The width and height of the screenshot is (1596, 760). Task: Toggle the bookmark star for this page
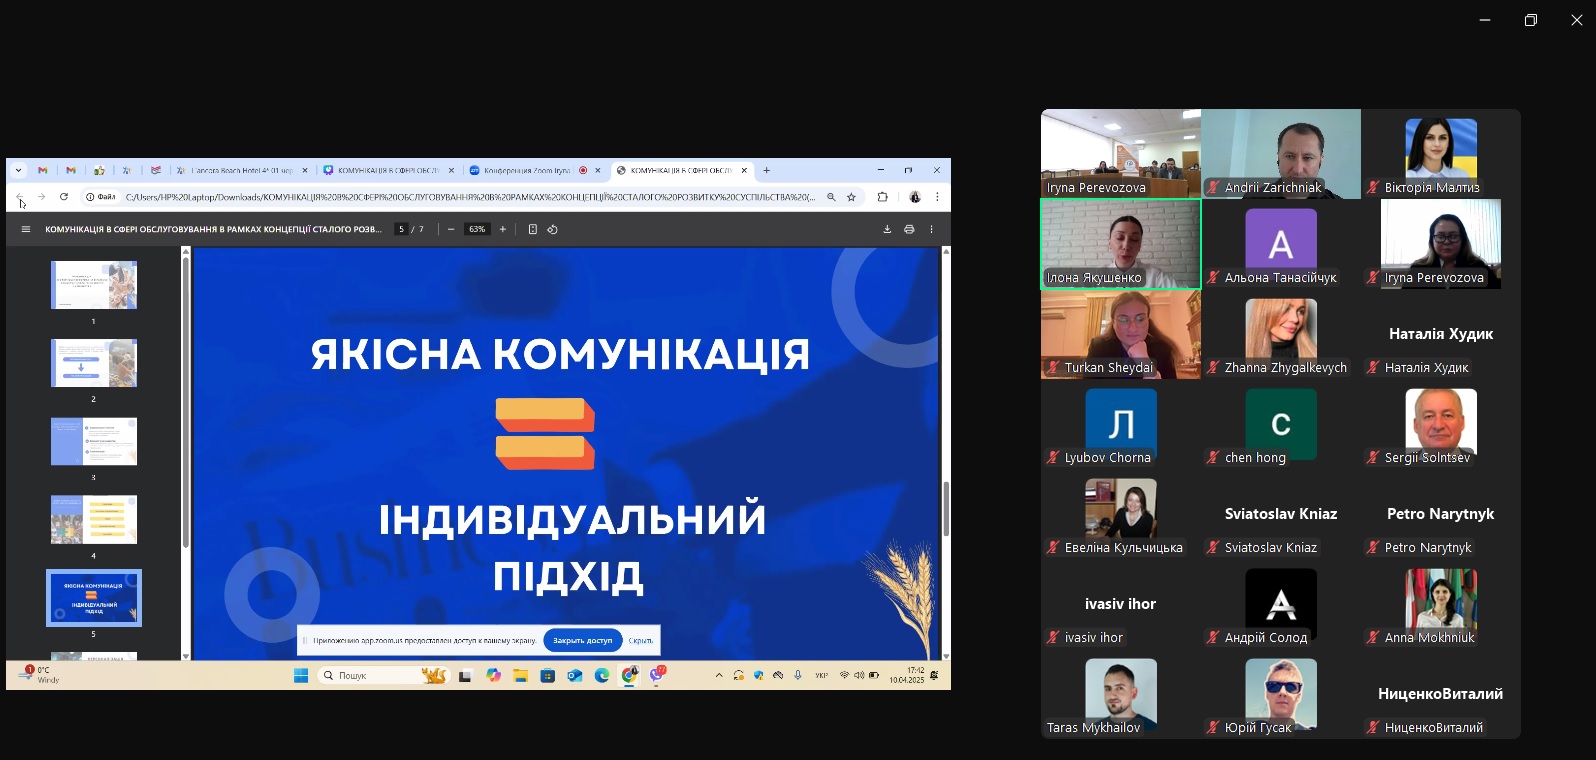[x=852, y=197]
